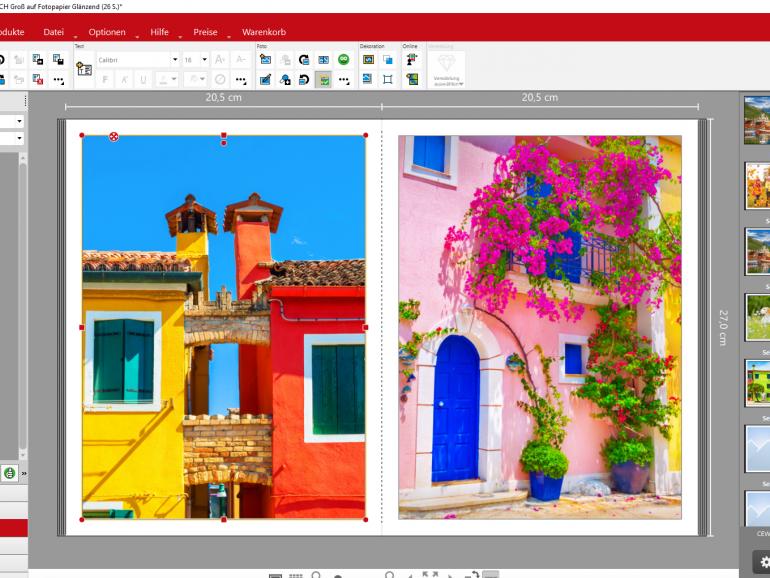This screenshot has width=770, height=578.
Task: Toggle the highlighted photo check icon
Action: 324,80
